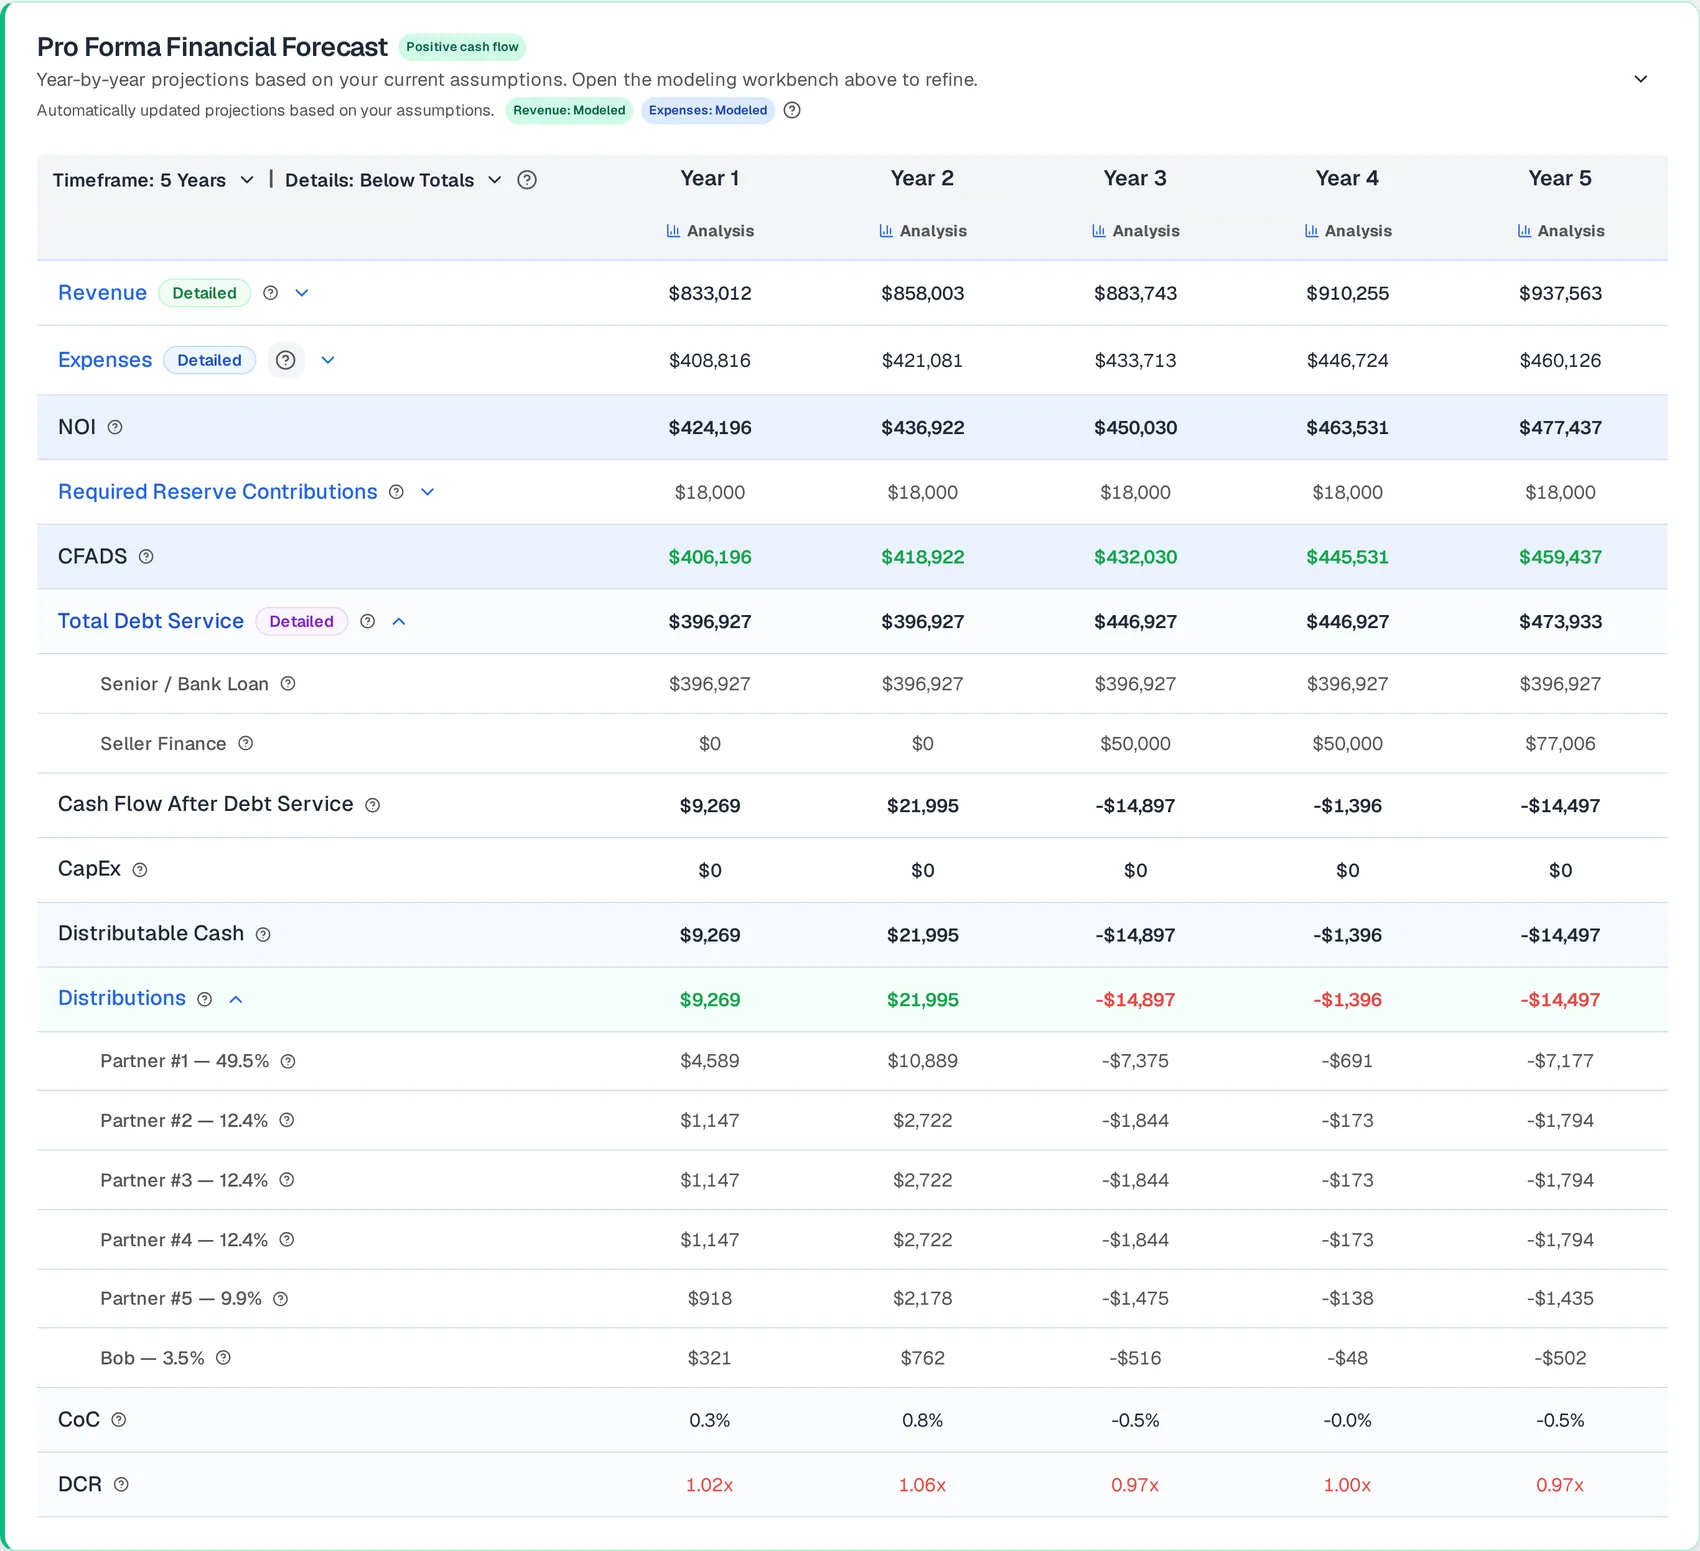1700x1551 pixels.
Task: Click the Revenue: Modeled badge
Action: point(569,110)
